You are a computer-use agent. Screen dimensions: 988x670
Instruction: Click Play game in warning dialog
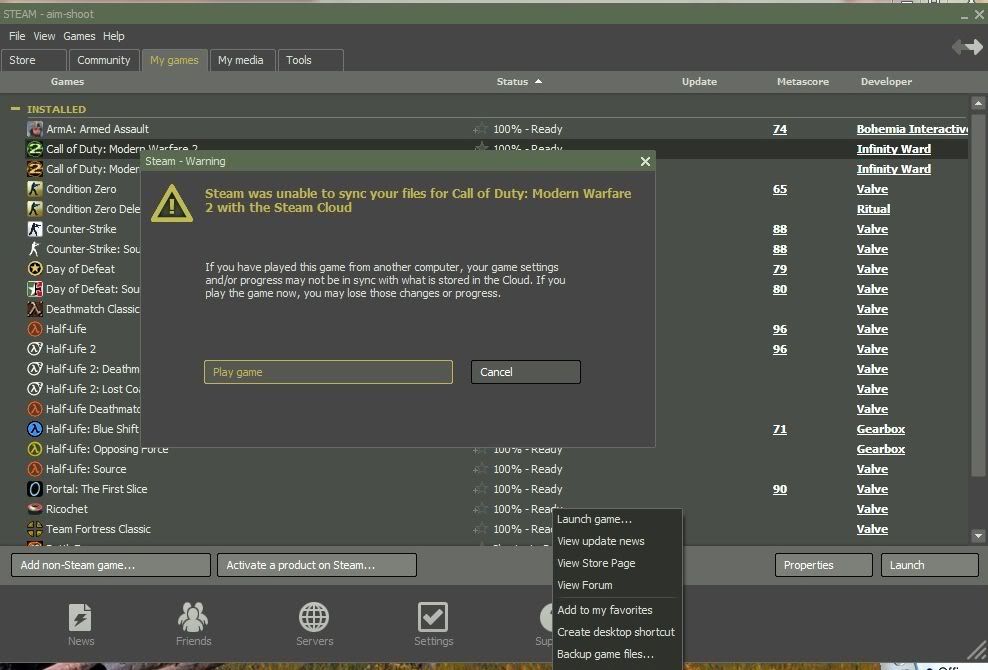pyautogui.click(x=328, y=372)
